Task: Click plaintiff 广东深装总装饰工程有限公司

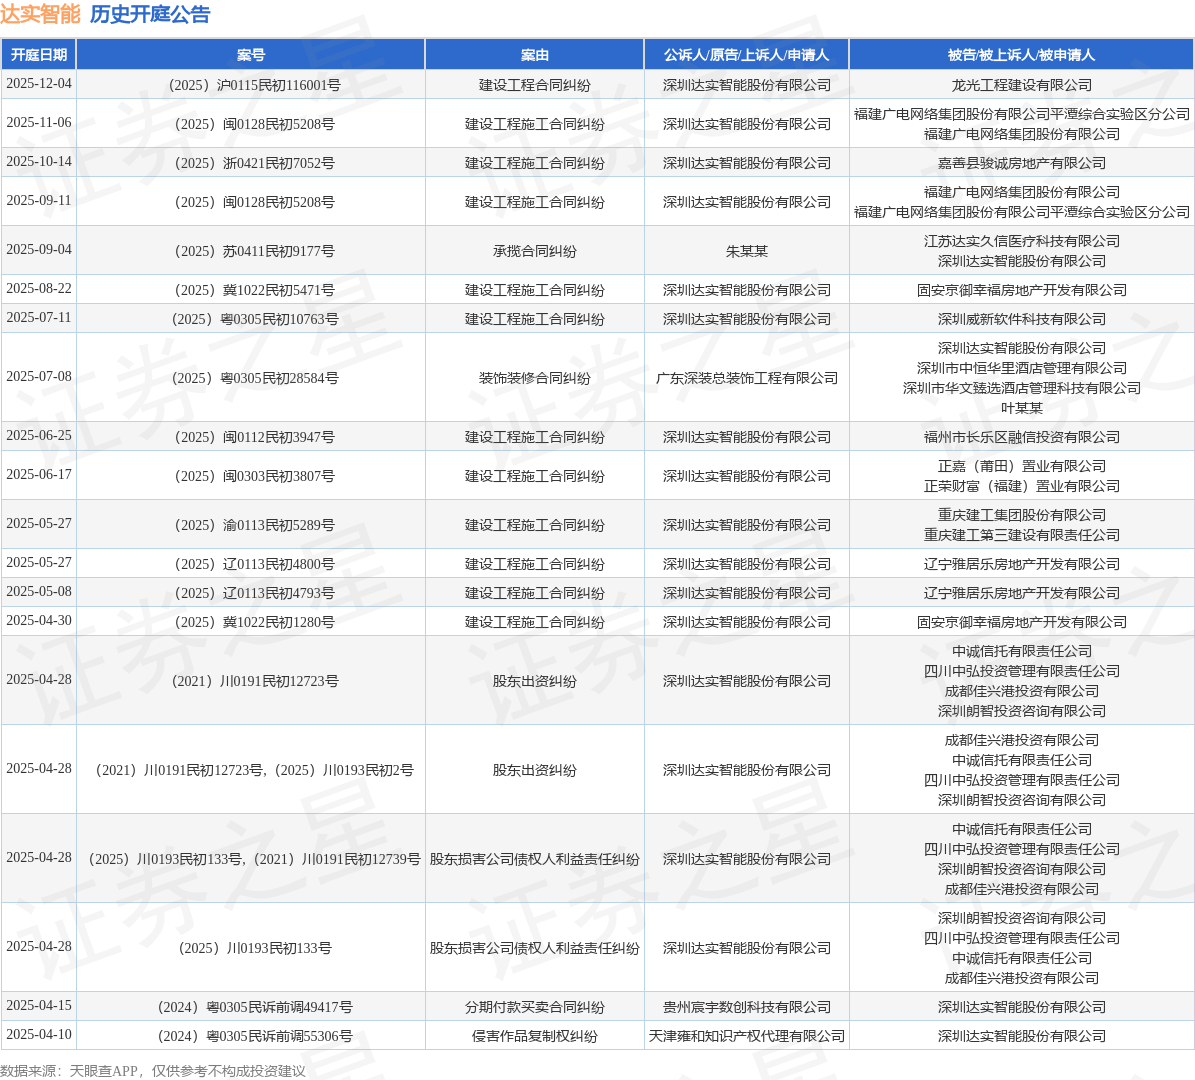Action: 746,378
